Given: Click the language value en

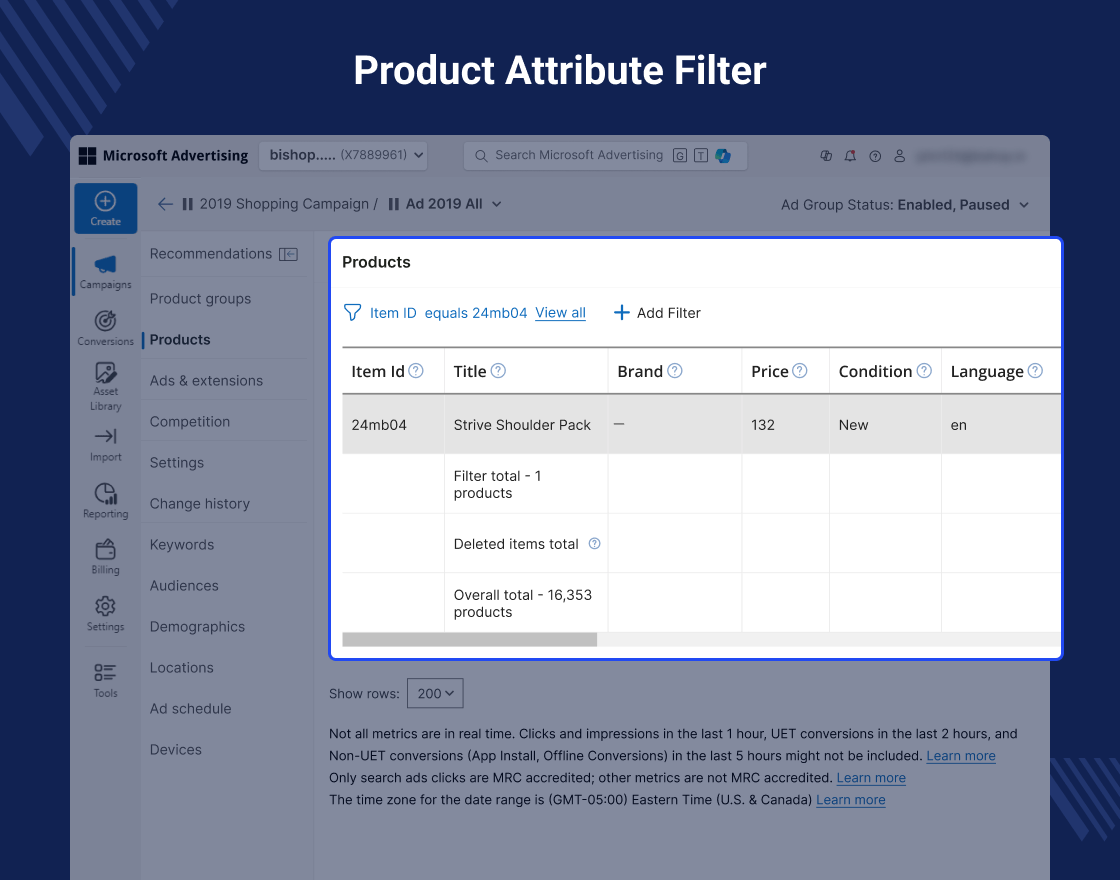Looking at the screenshot, I should pyautogui.click(x=959, y=425).
